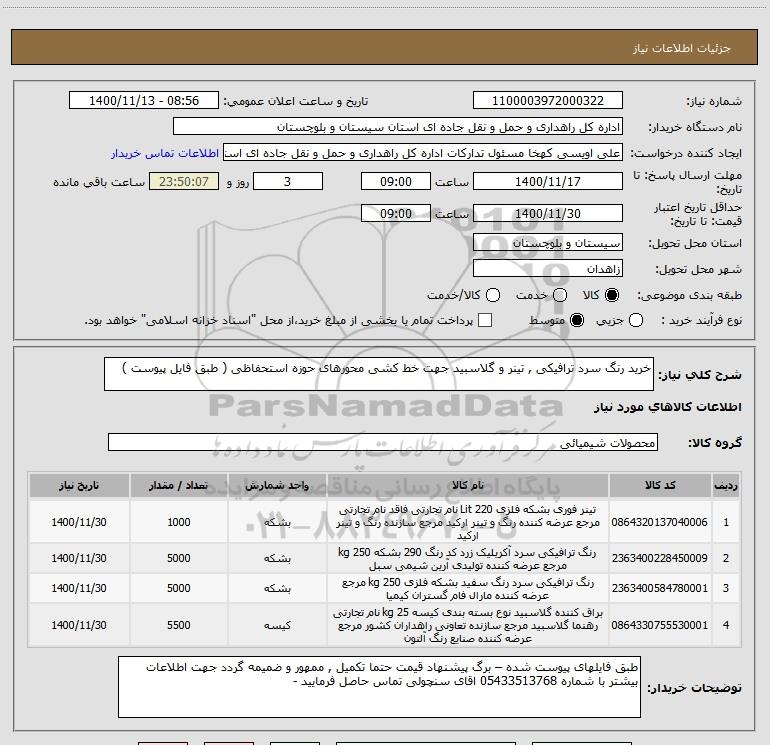
Task: Click the رنگ ترافیکی سرد رنگ سفید item name
Action: [x=468, y=588]
